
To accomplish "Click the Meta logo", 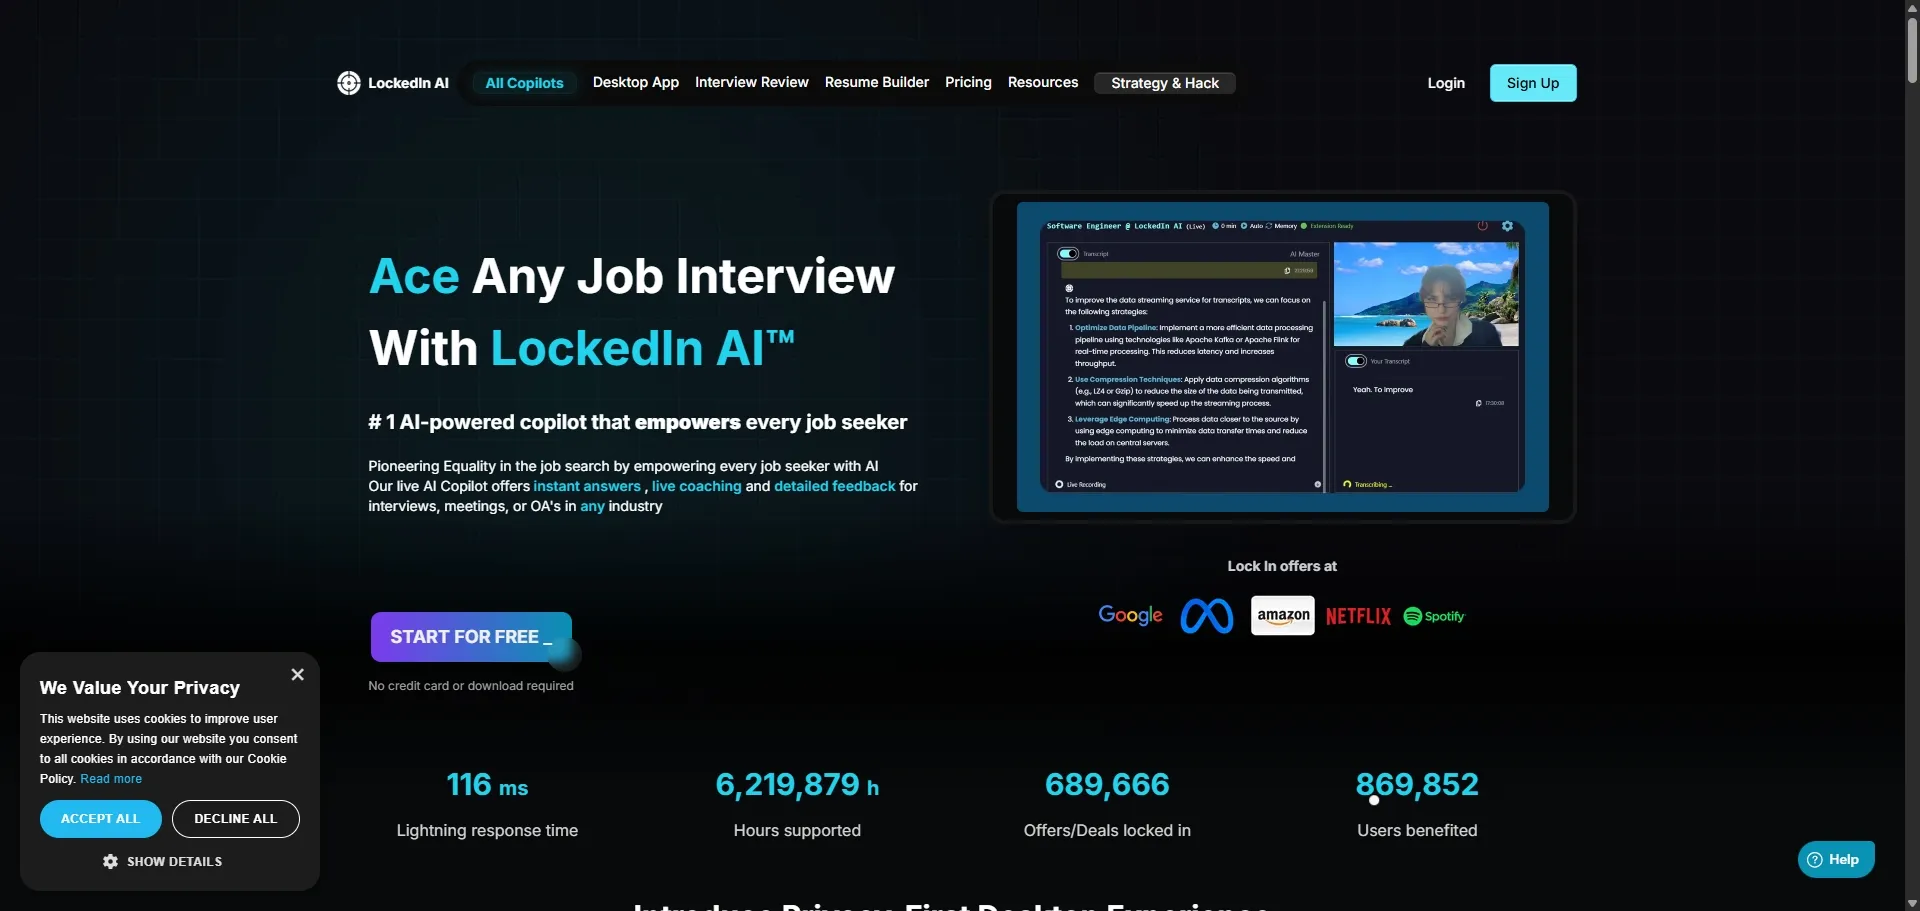I will (x=1206, y=615).
